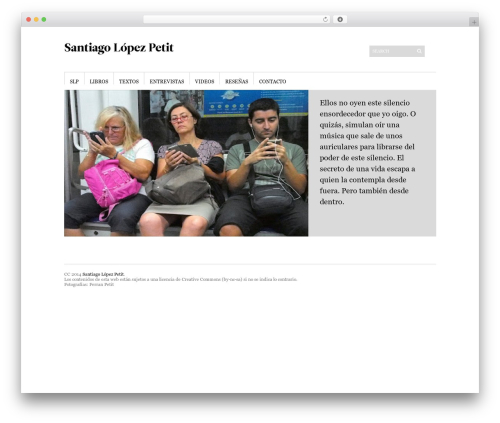
Task: Click the 'Fotografías: Ferran Petit' credit
Action: 89,284
